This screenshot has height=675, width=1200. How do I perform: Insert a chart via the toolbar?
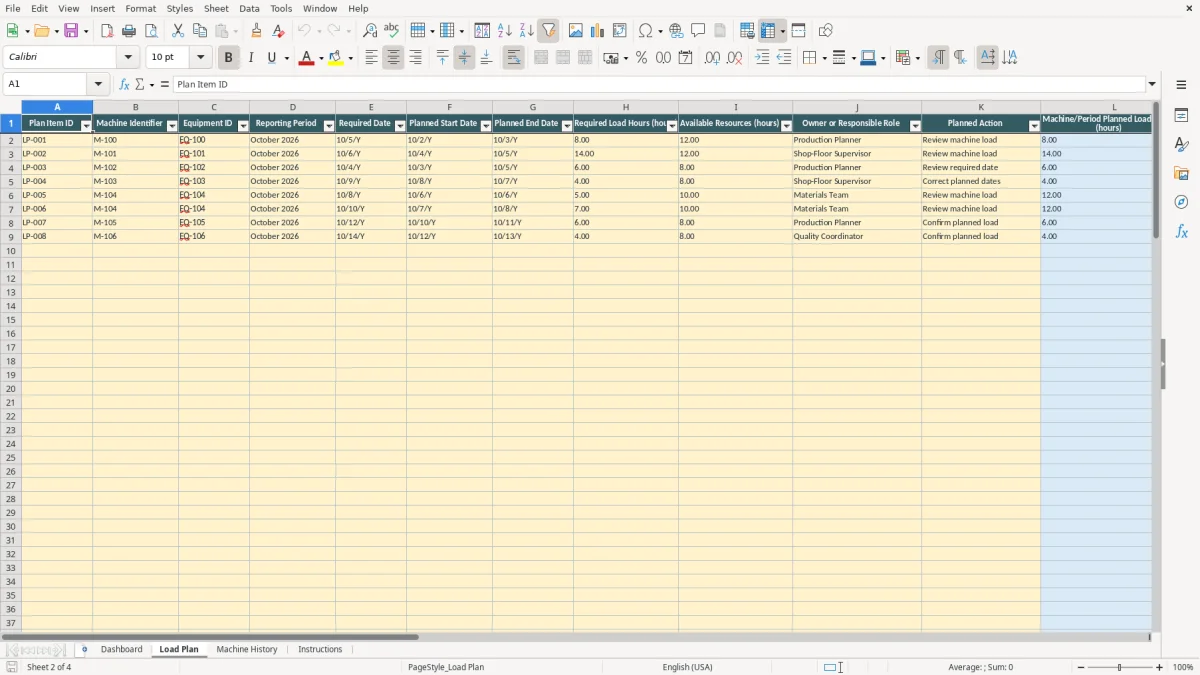coord(598,30)
